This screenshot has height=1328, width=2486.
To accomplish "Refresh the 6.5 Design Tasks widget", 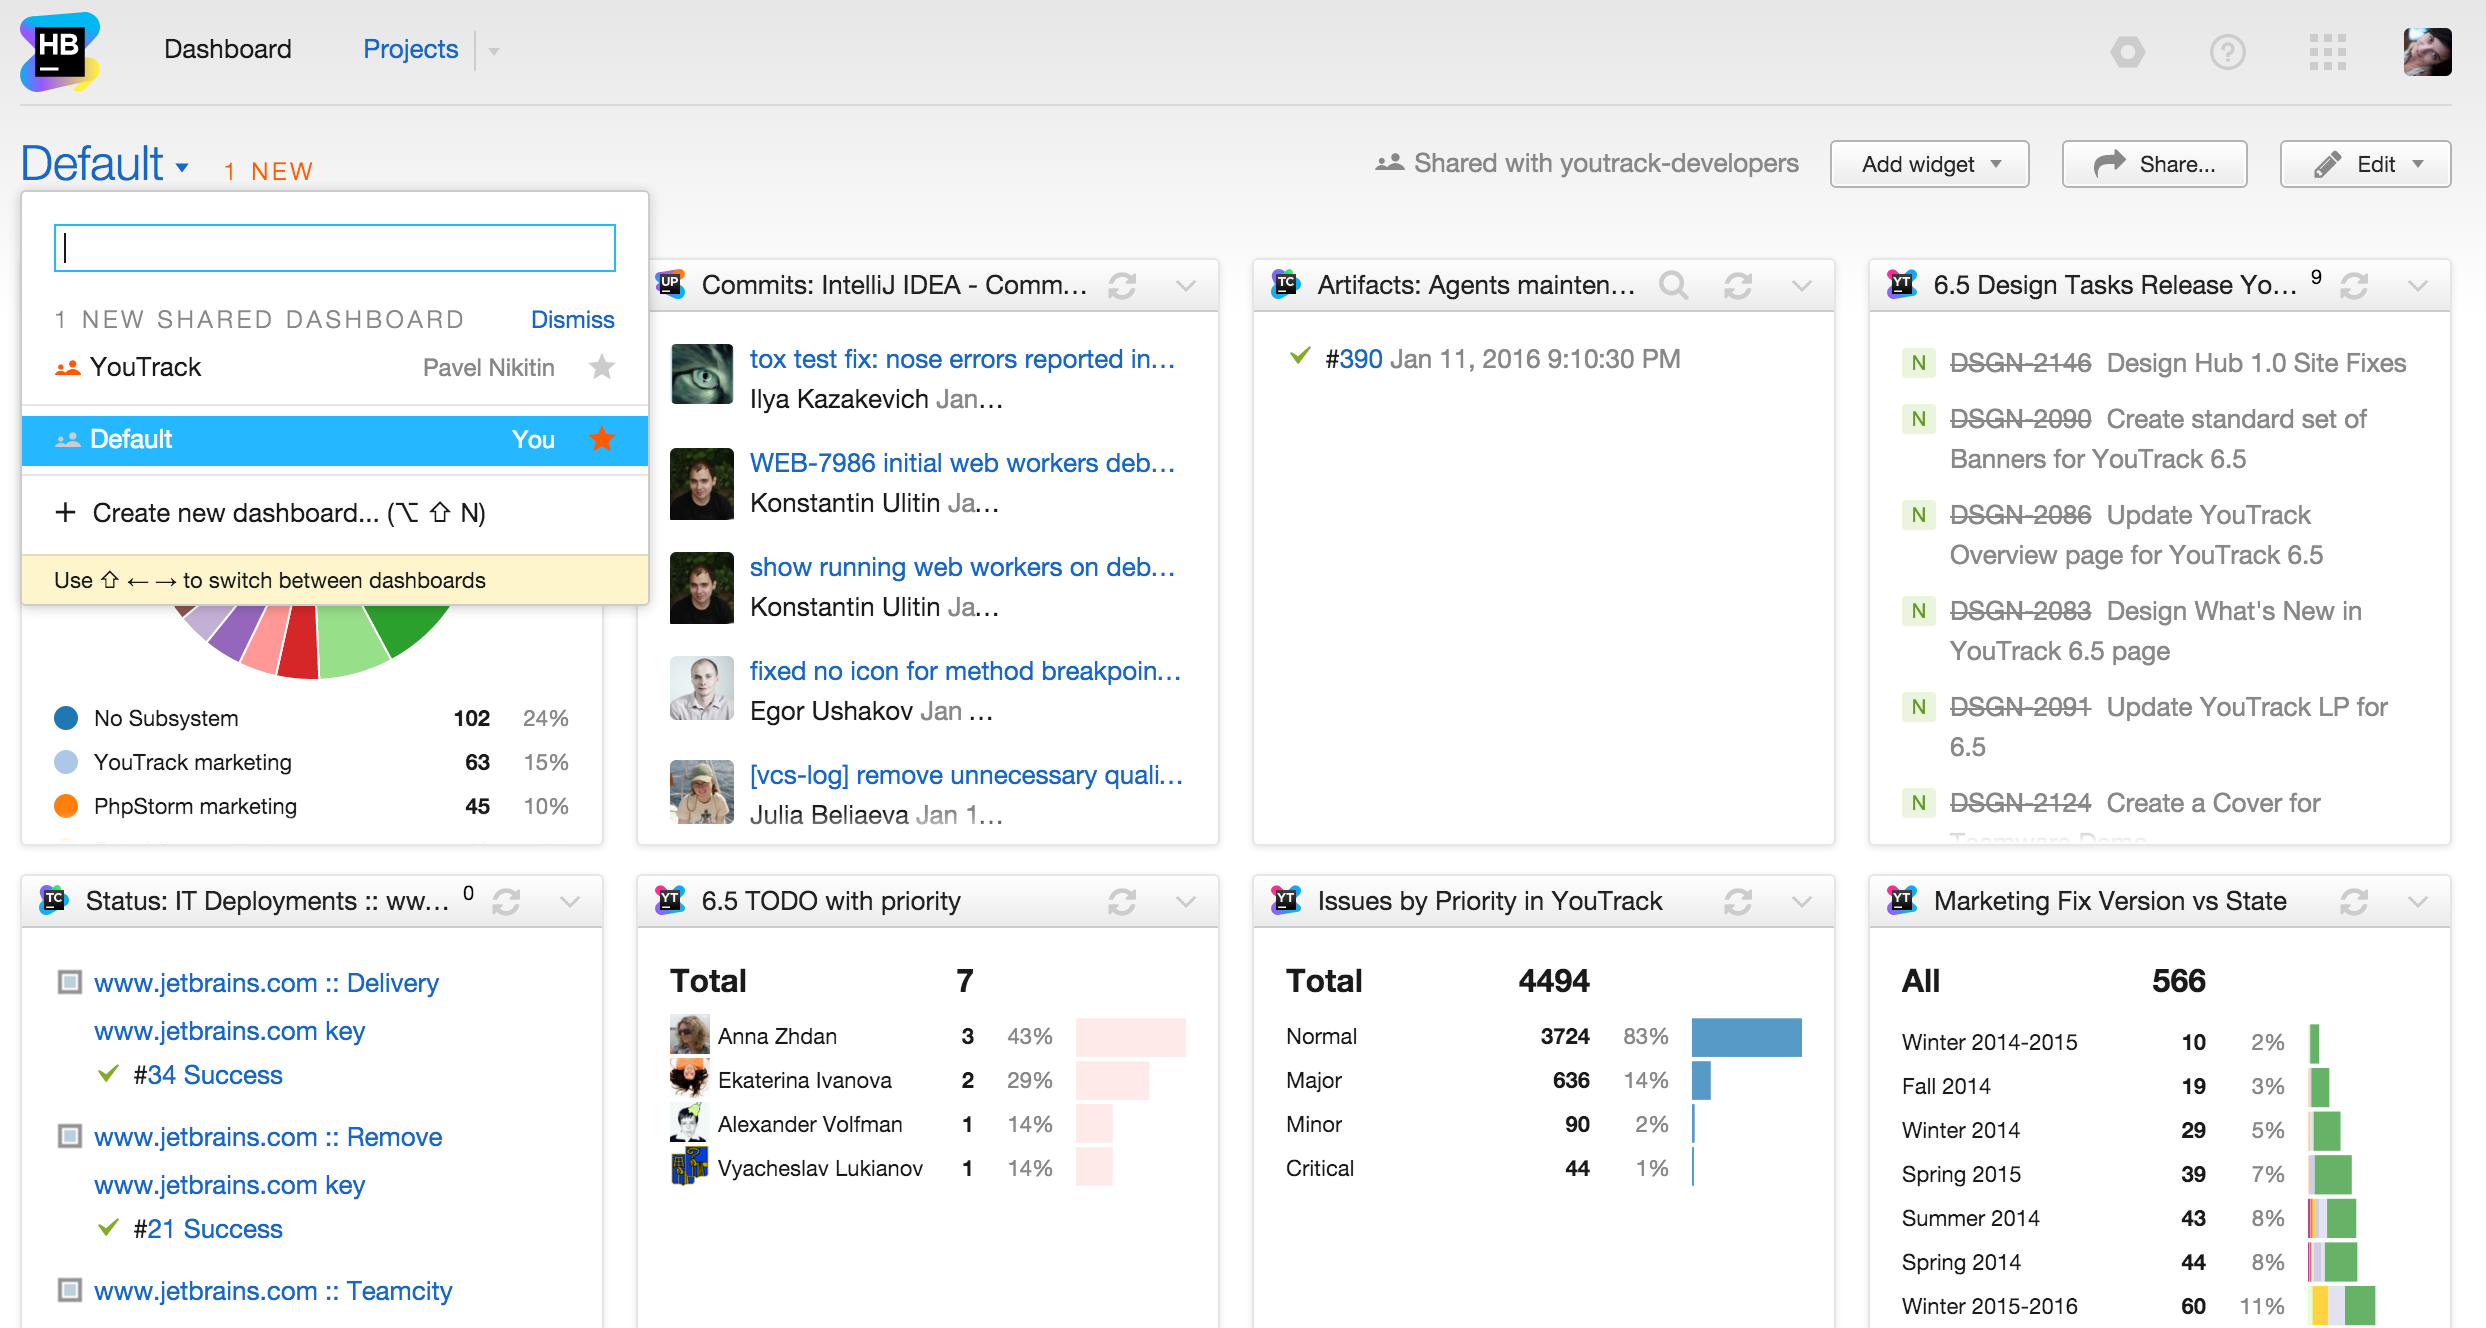I will [x=2354, y=286].
